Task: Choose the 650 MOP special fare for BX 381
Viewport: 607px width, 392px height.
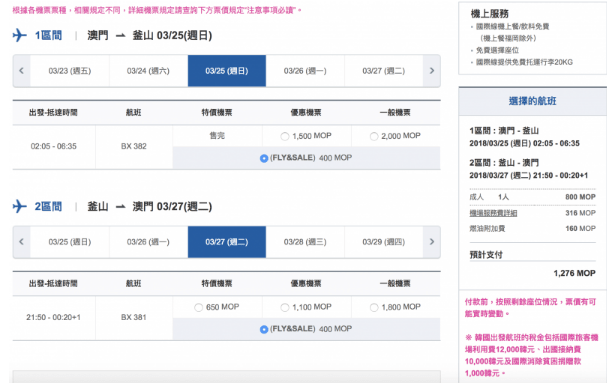Action: [199, 307]
